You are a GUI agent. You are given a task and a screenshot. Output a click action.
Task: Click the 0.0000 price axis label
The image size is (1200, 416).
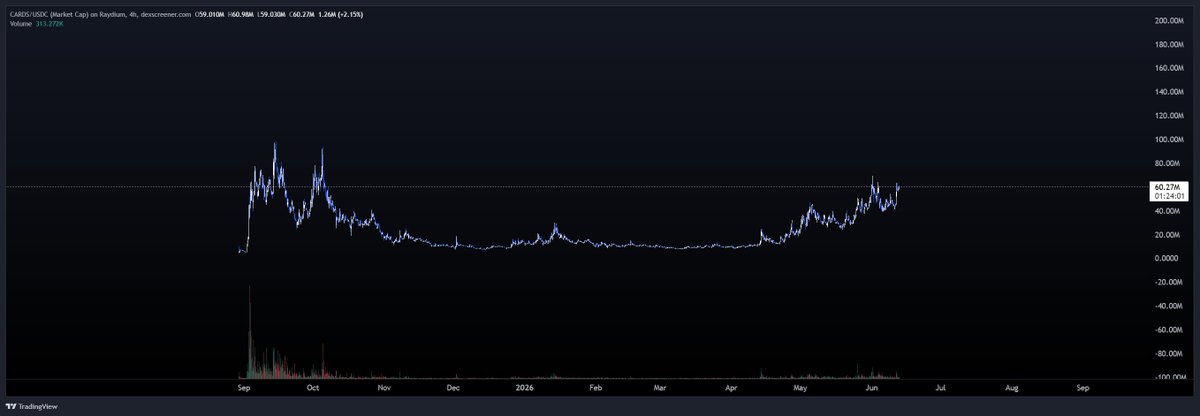tap(1167, 258)
